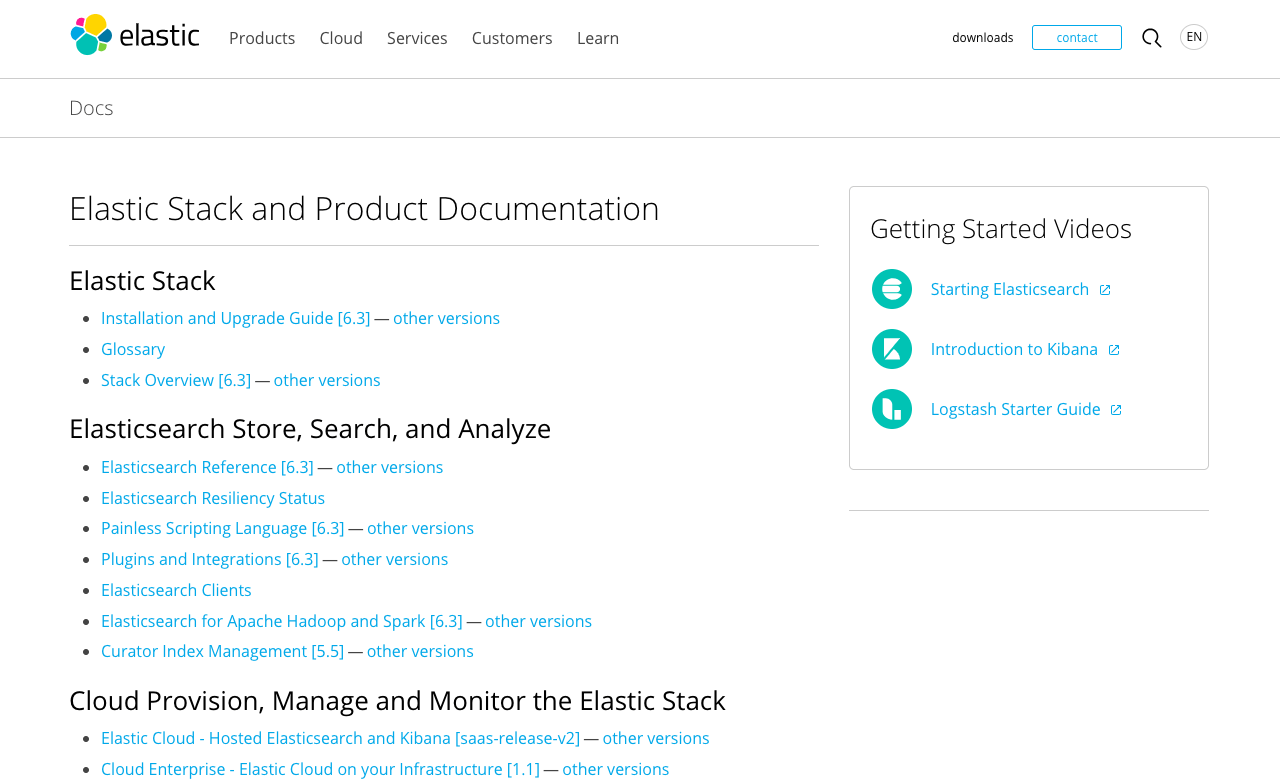This screenshot has height=779, width=1280.
Task: Click the contact button
Action: tap(1077, 37)
